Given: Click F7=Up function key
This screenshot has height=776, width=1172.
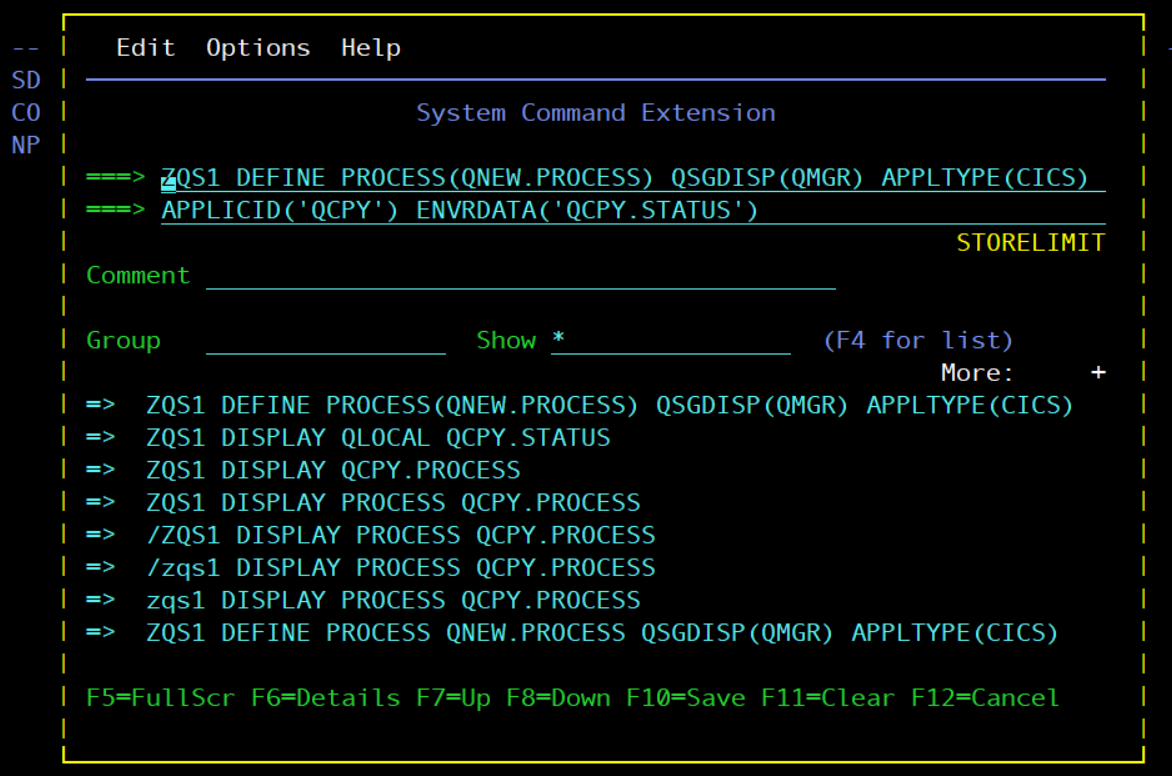Looking at the screenshot, I should (x=453, y=698).
